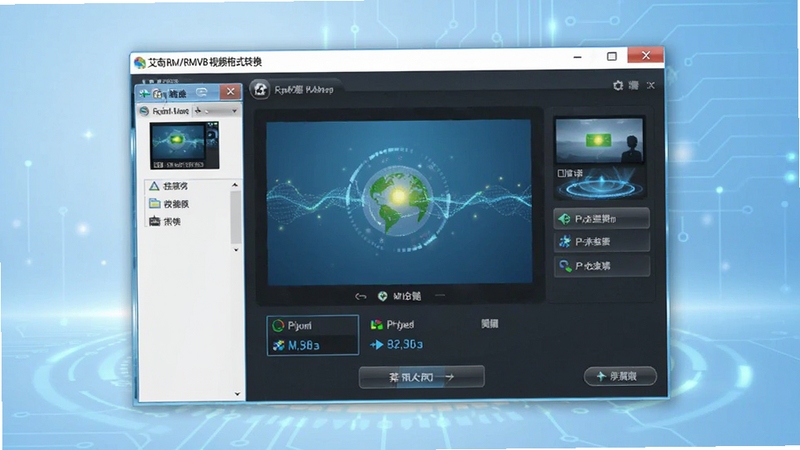This screenshot has width=800, height=450.
Task: Toggle the small checkbox under the person thumbnail
Action: point(561,173)
